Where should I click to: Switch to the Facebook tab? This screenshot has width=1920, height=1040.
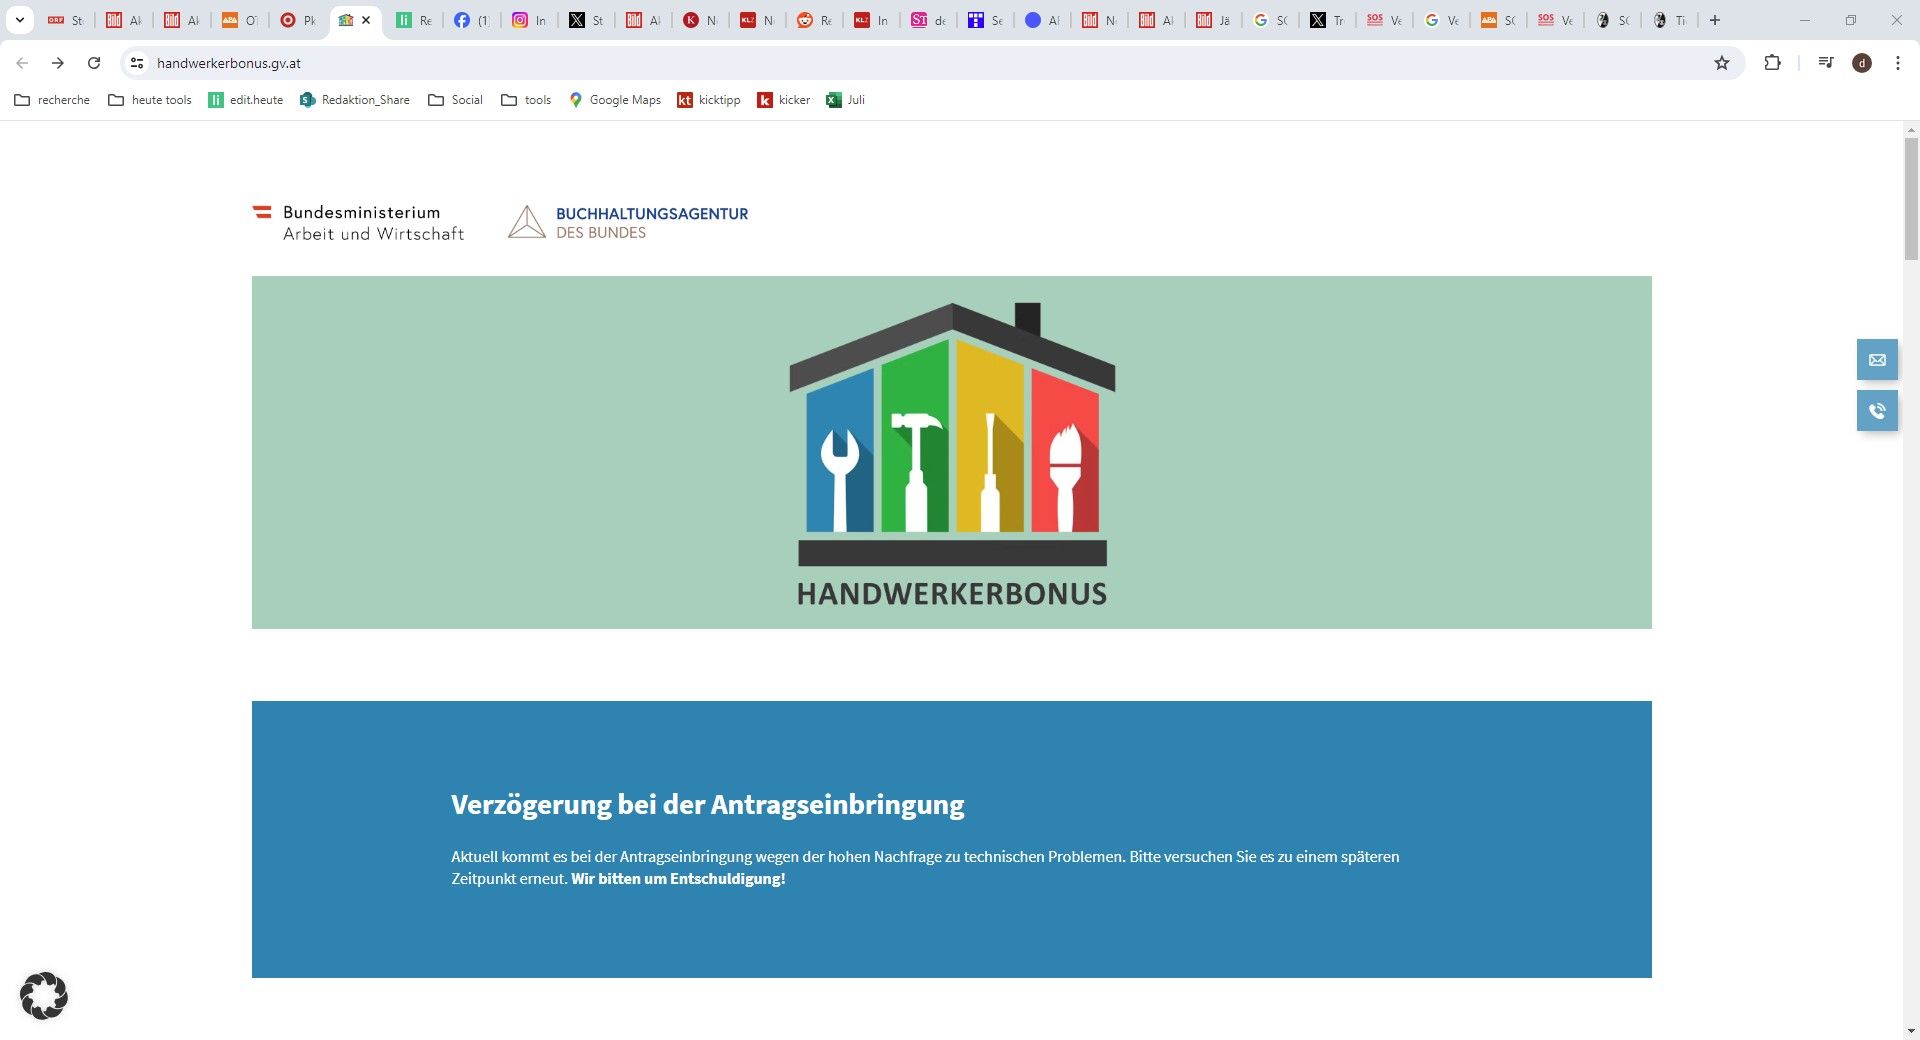click(x=471, y=19)
